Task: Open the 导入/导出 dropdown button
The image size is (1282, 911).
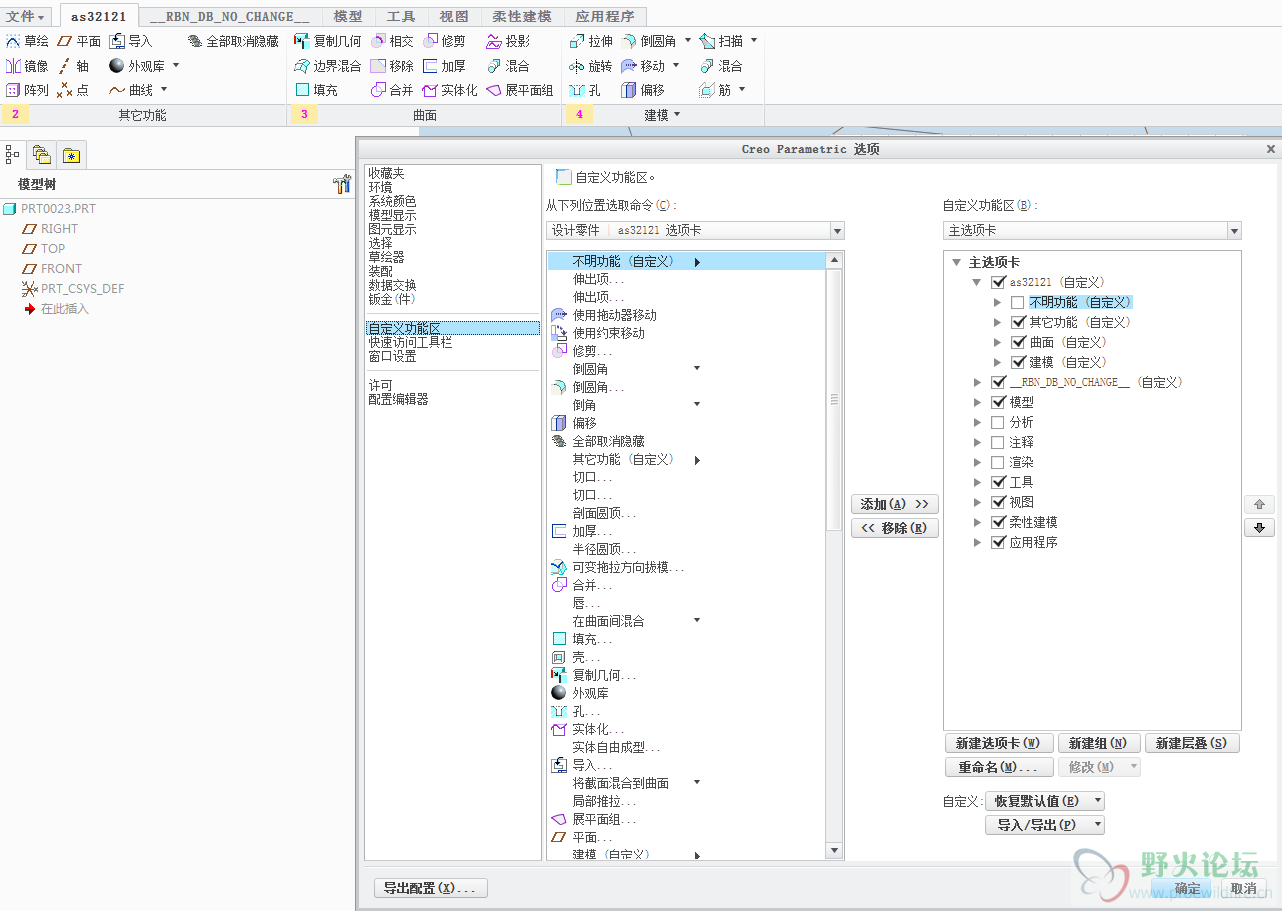Action: 1045,825
